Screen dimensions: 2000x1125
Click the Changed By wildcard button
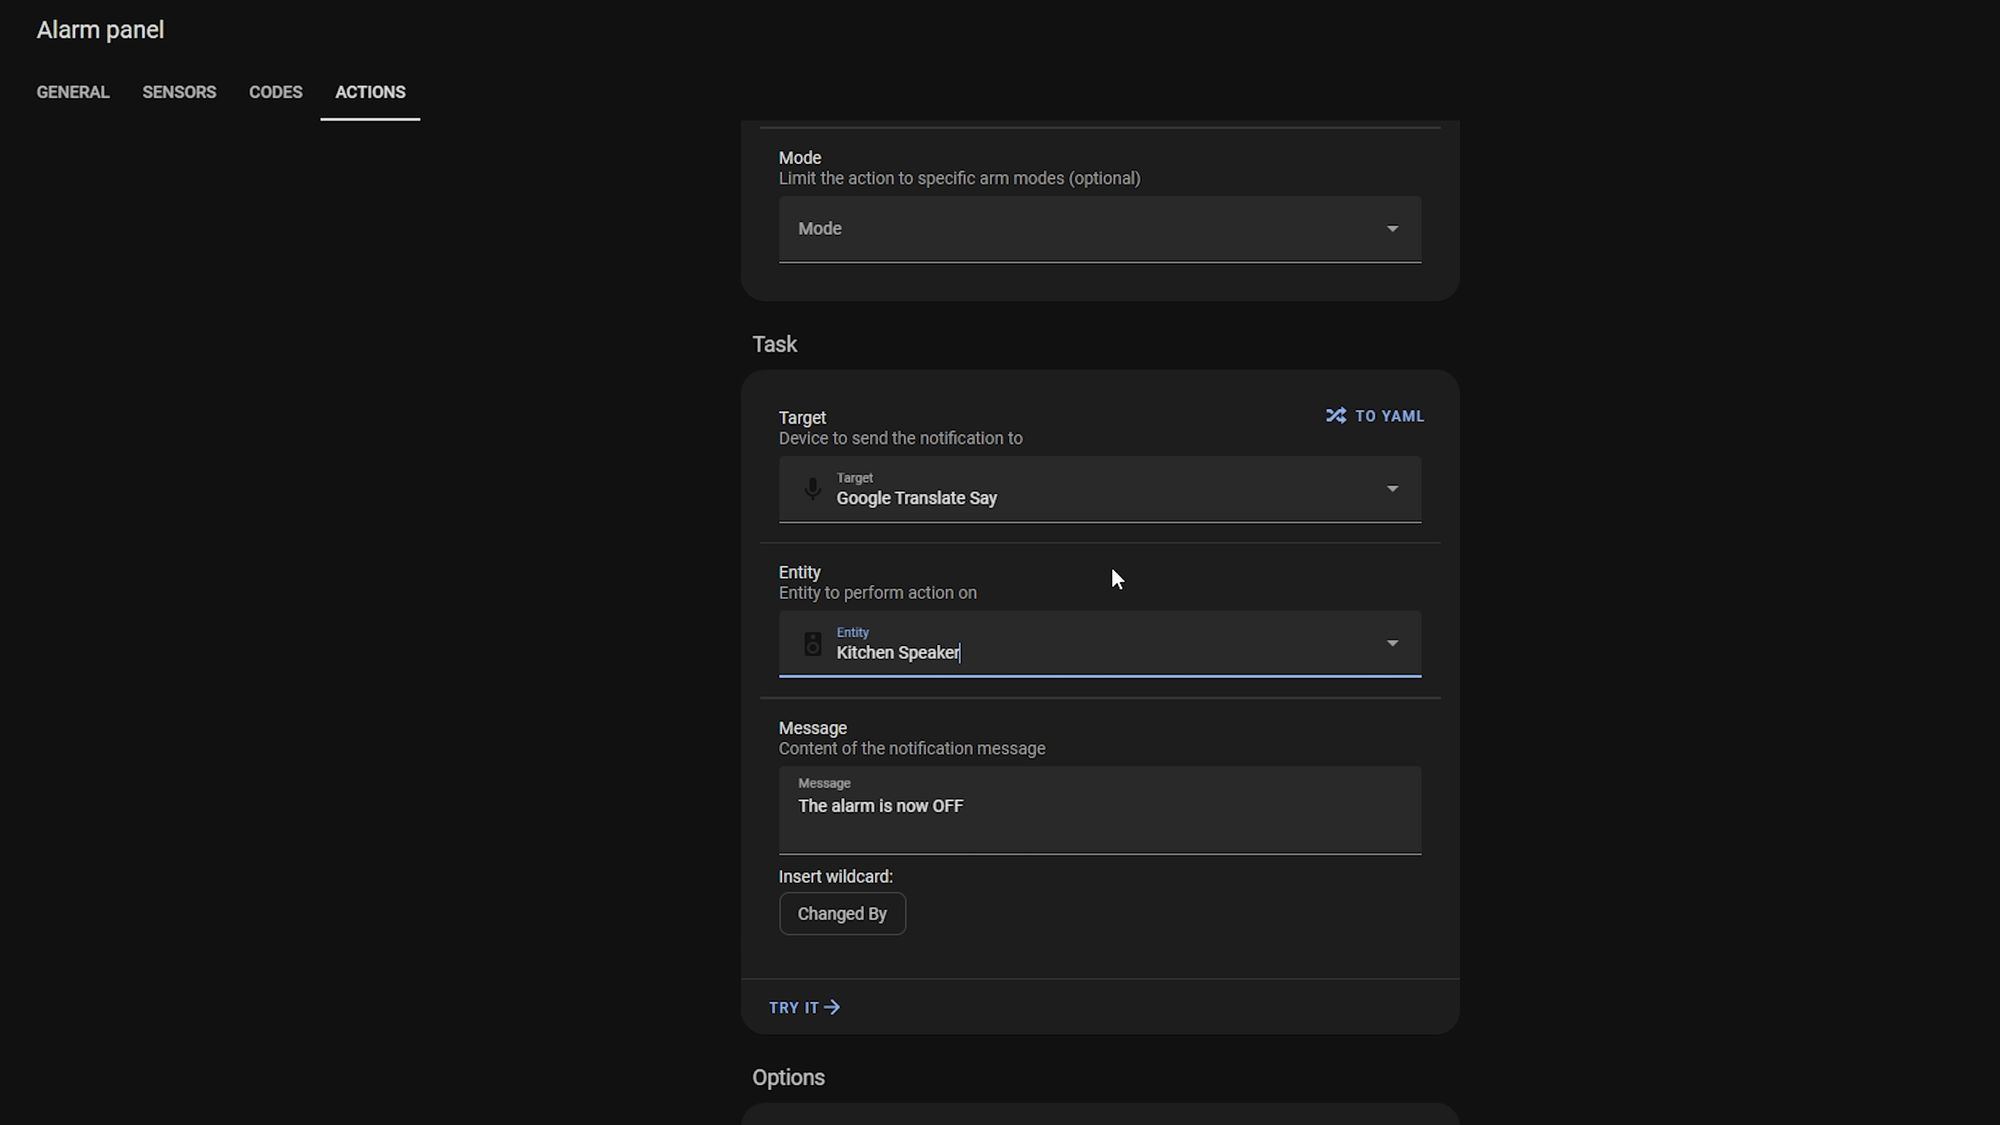click(x=842, y=913)
